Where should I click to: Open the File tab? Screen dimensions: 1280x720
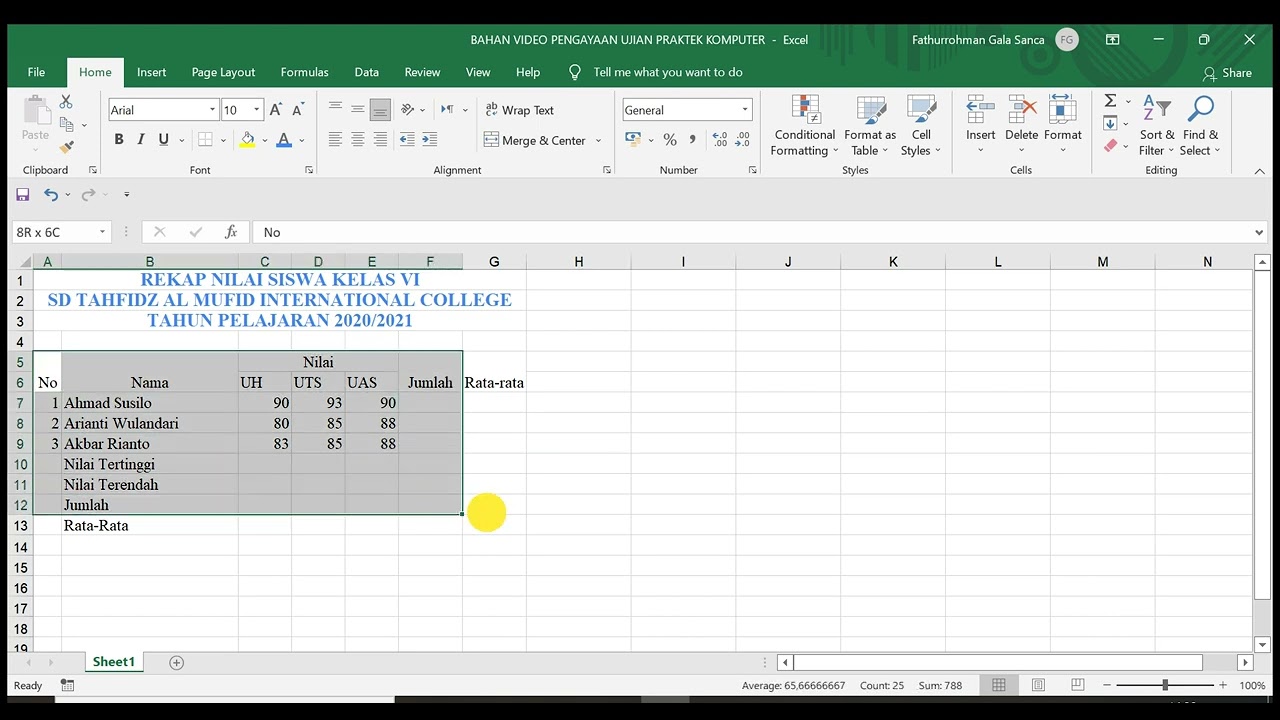pos(36,72)
